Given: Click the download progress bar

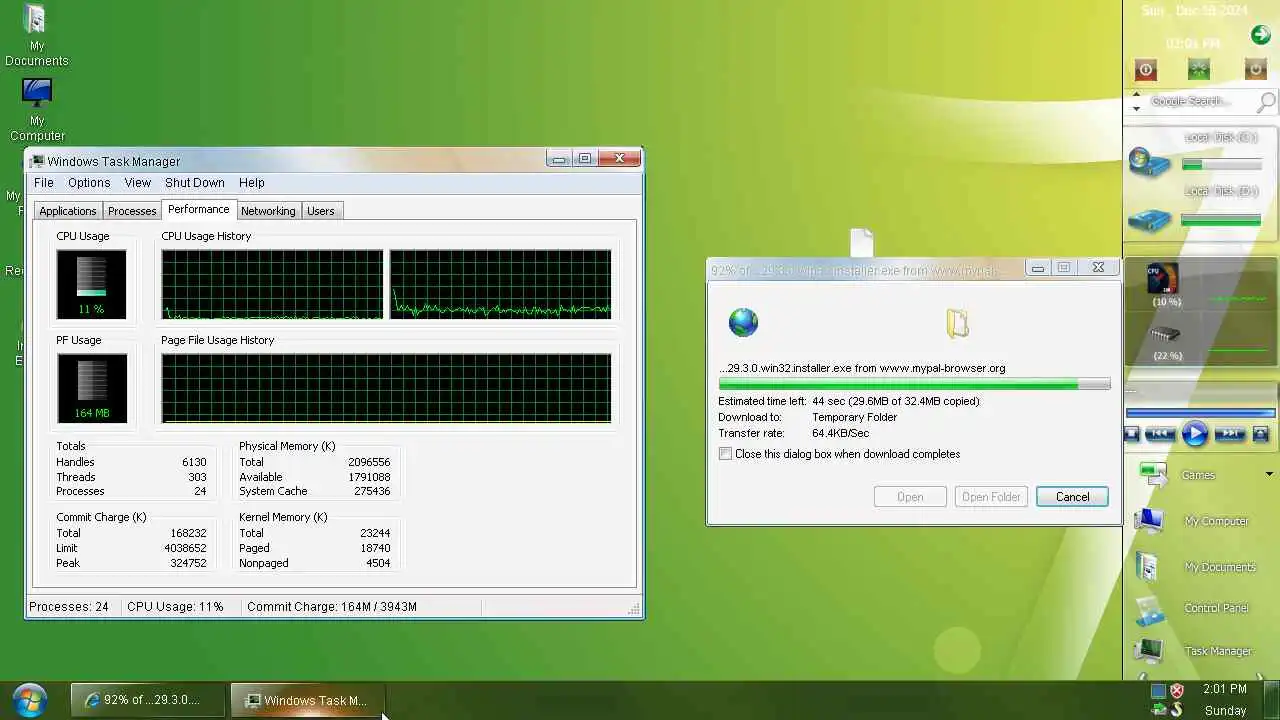Looking at the screenshot, I should tap(914, 384).
